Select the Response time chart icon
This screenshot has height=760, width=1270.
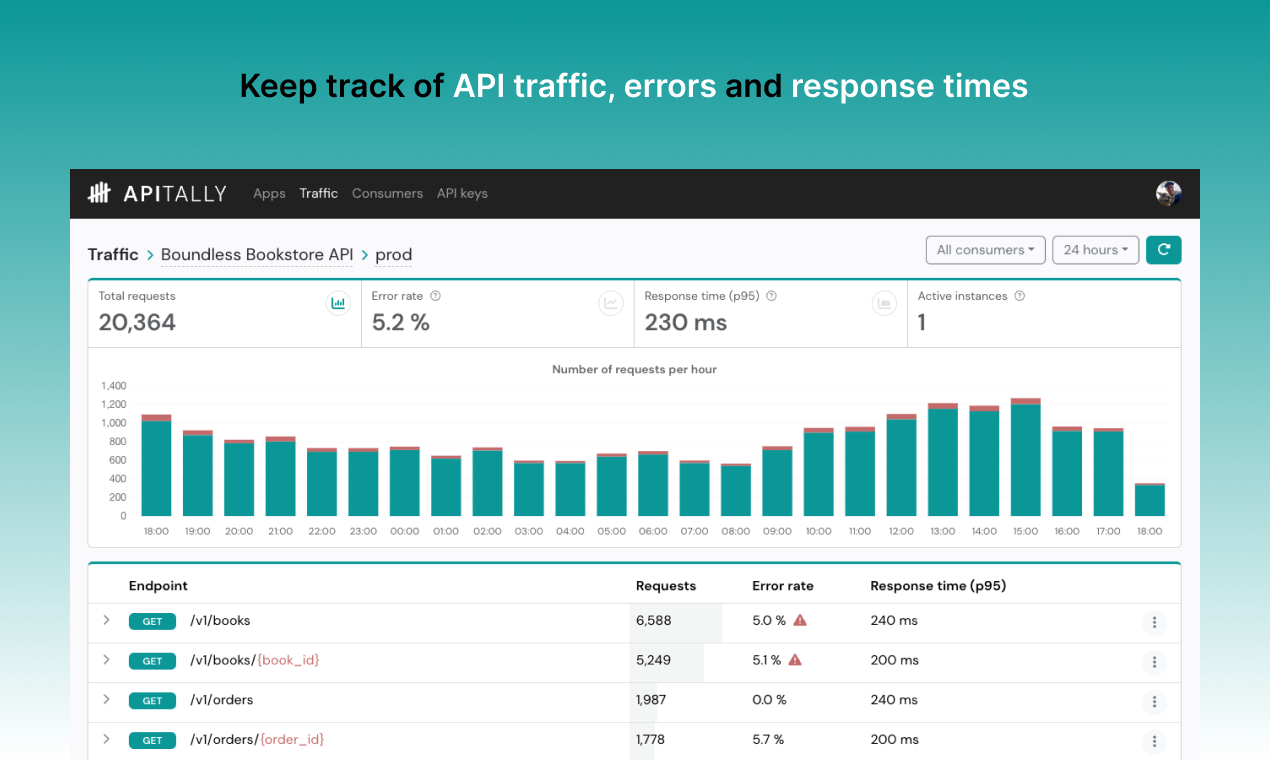click(884, 303)
